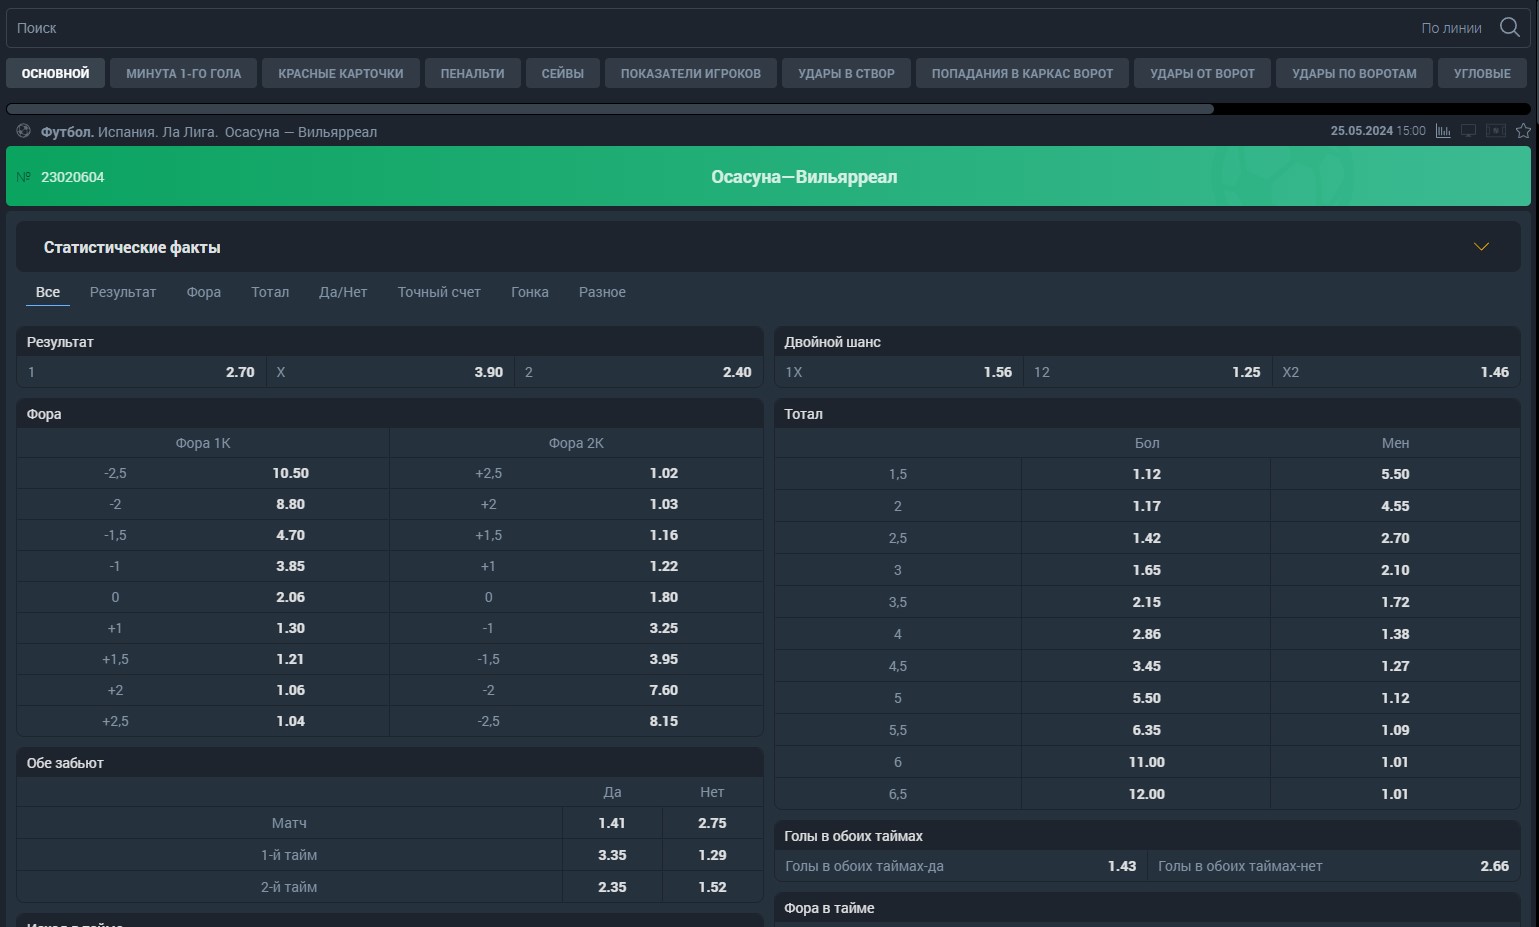Bet on draw X at 3.90
This screenshot has width=1539, height=927.
(x=390, y=372)
